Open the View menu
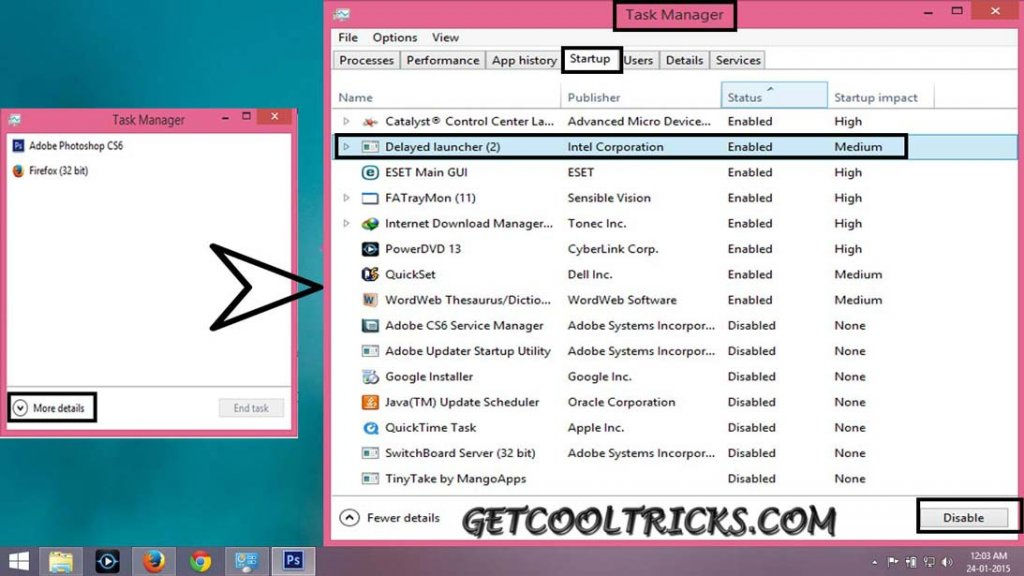This screenshot has height=576, width=1024. 445,38
